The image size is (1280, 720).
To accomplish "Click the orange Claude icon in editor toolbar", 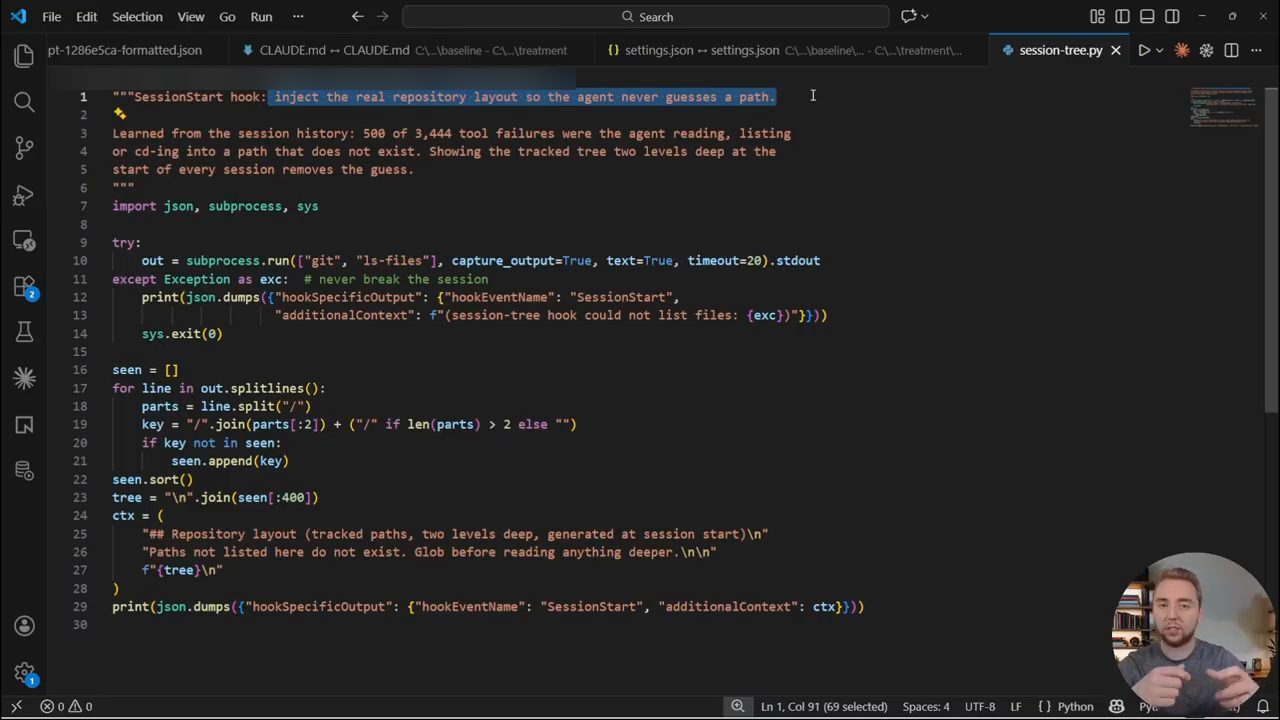I will click(1182, 50).
